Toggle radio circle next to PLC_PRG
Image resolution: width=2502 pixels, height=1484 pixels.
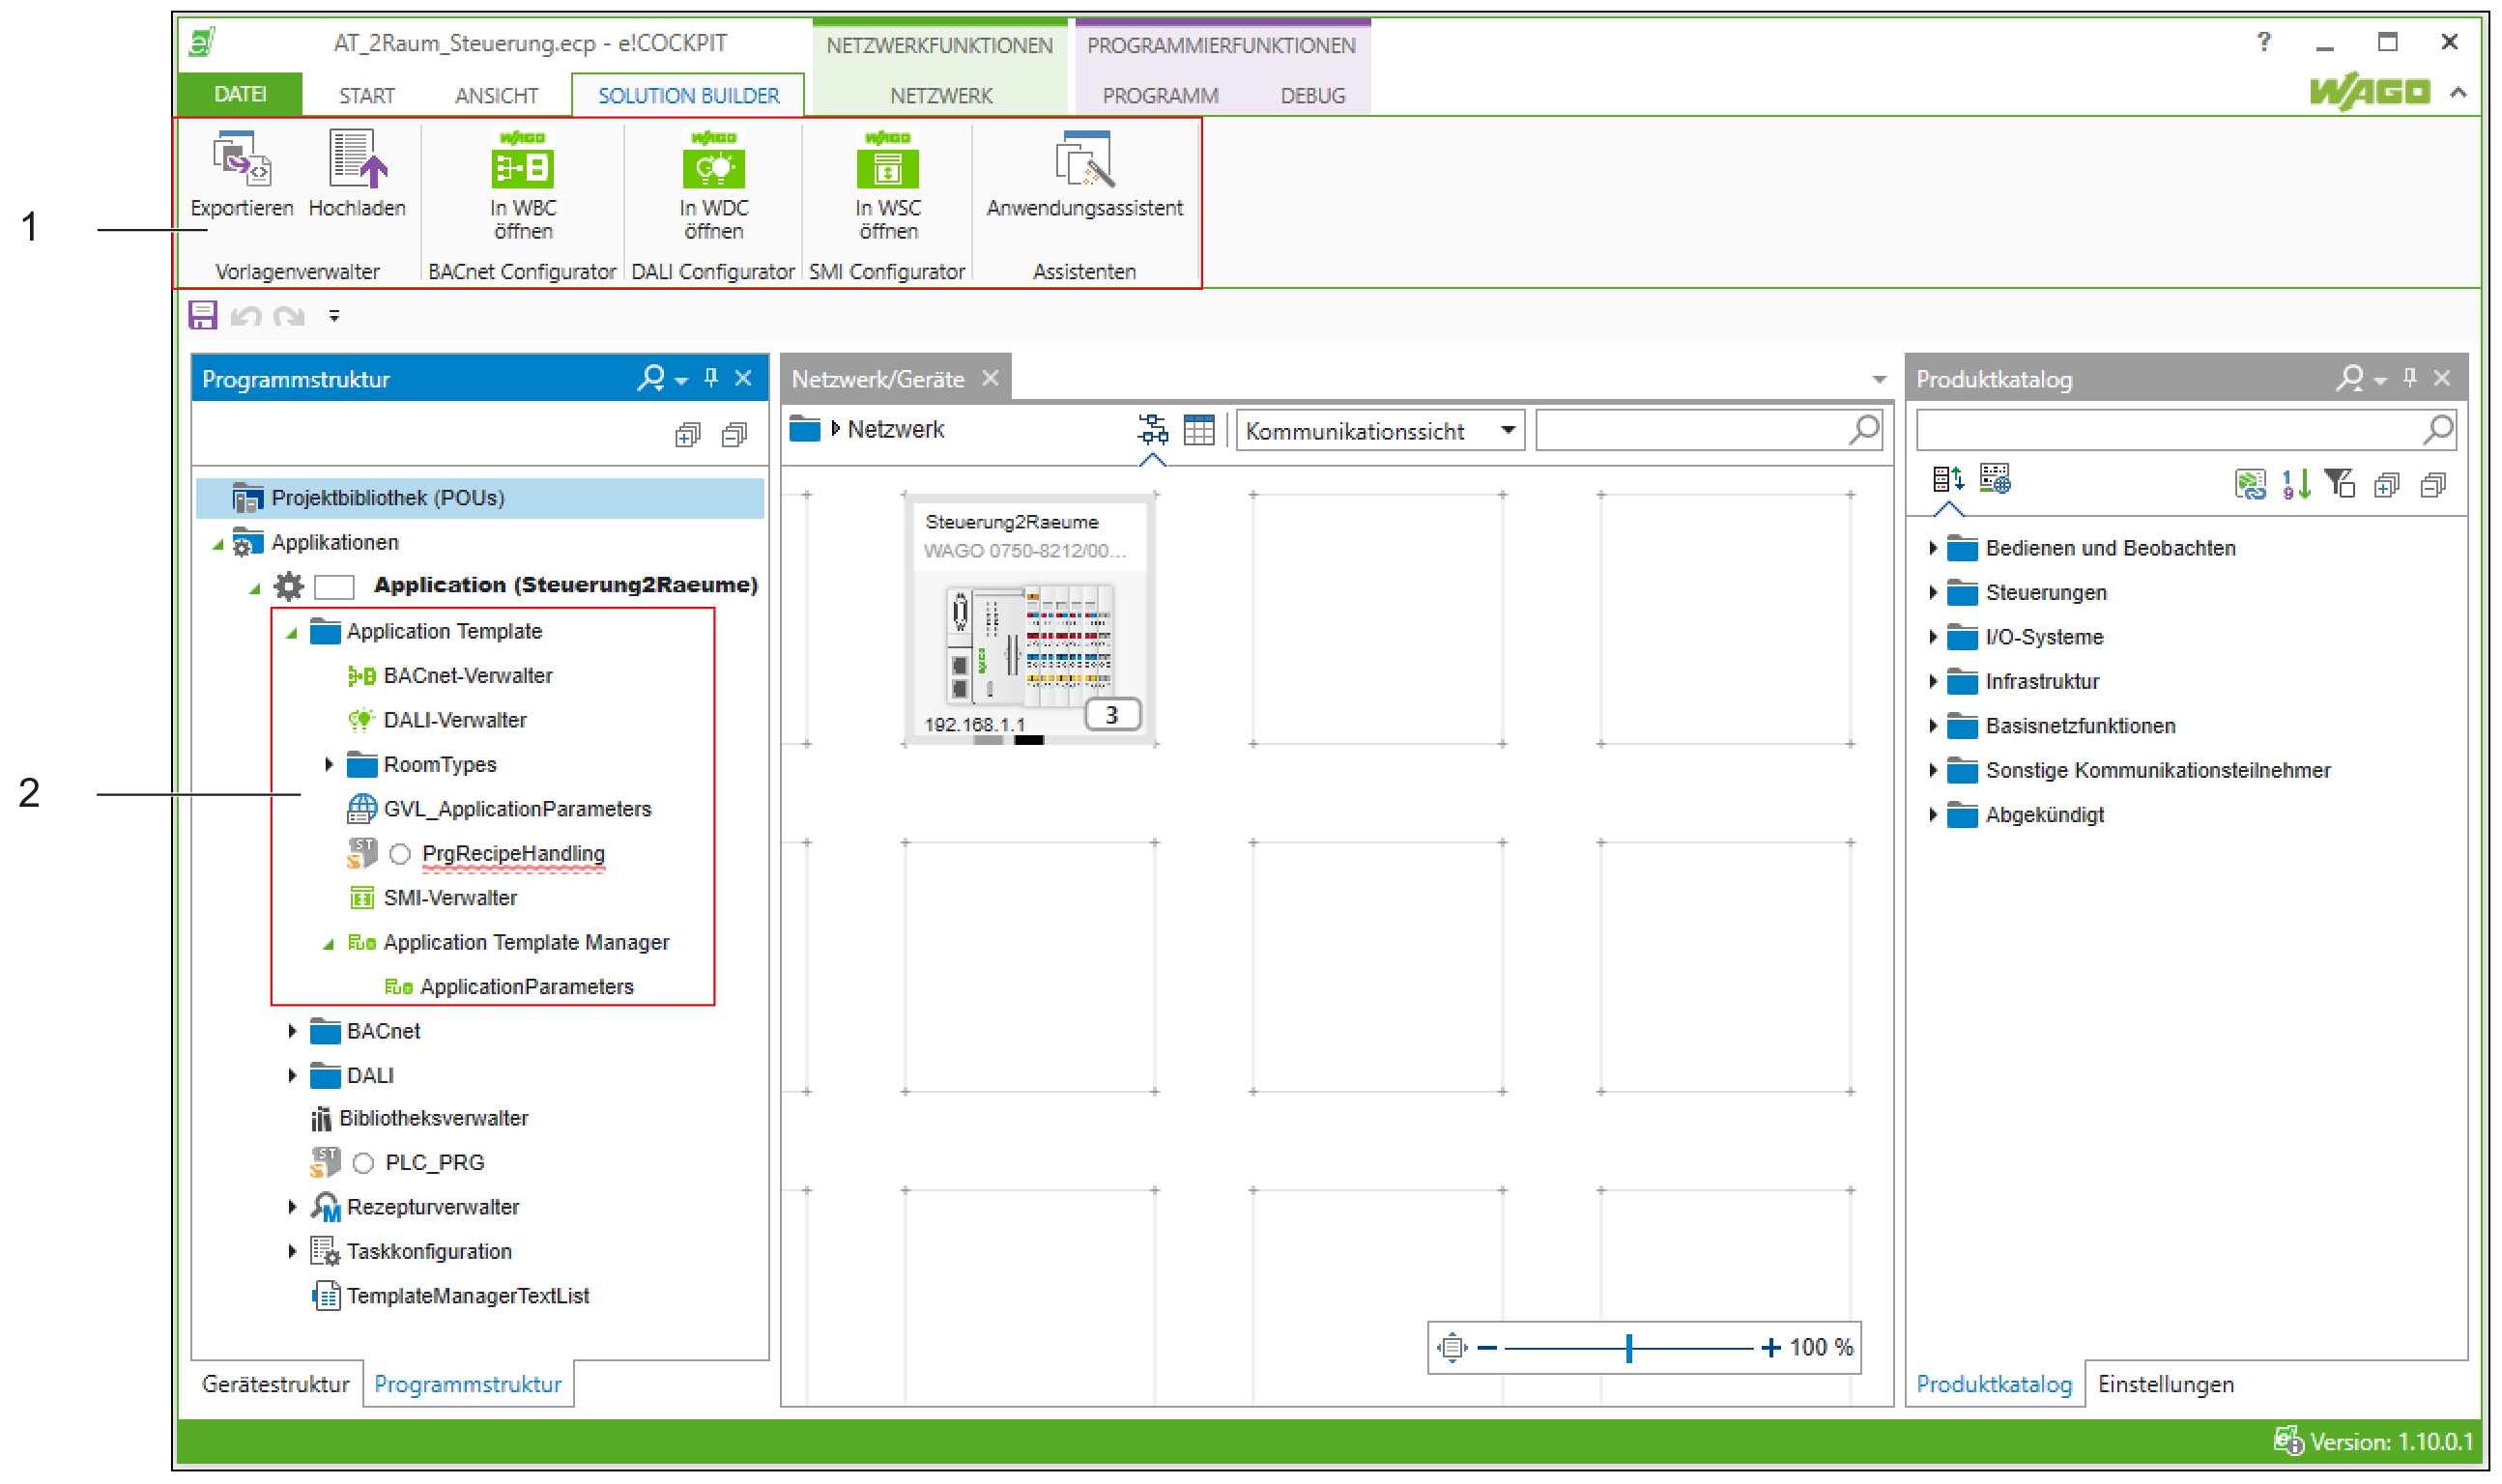tap(363, 1163)
